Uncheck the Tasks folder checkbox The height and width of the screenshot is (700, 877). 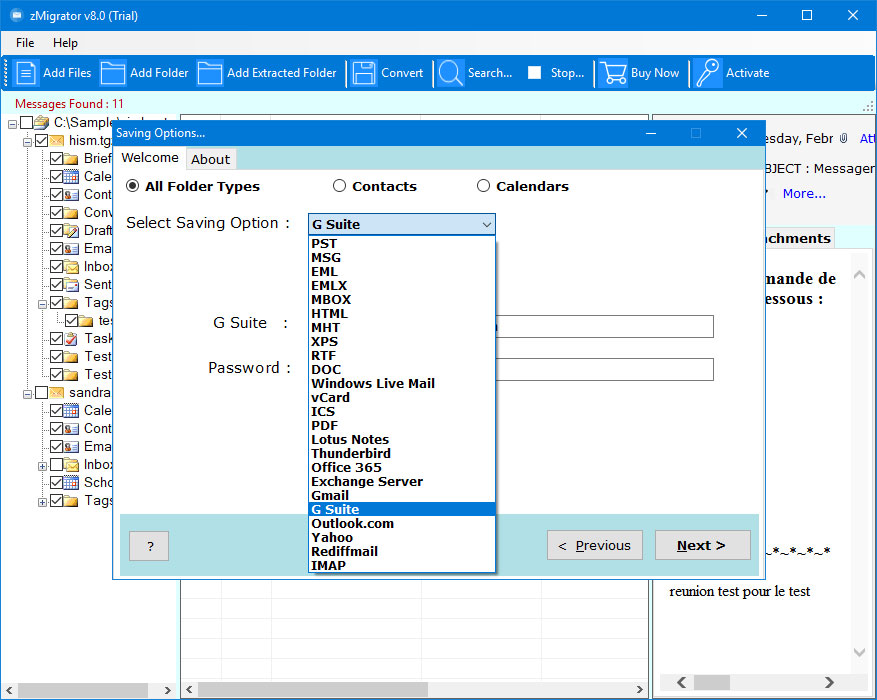56,338
